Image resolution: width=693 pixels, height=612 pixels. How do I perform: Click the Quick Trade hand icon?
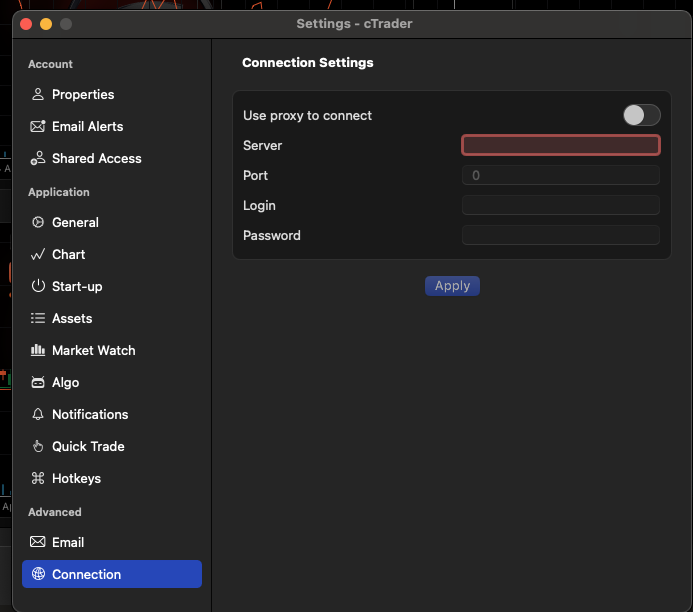click(x=38, y=446)
